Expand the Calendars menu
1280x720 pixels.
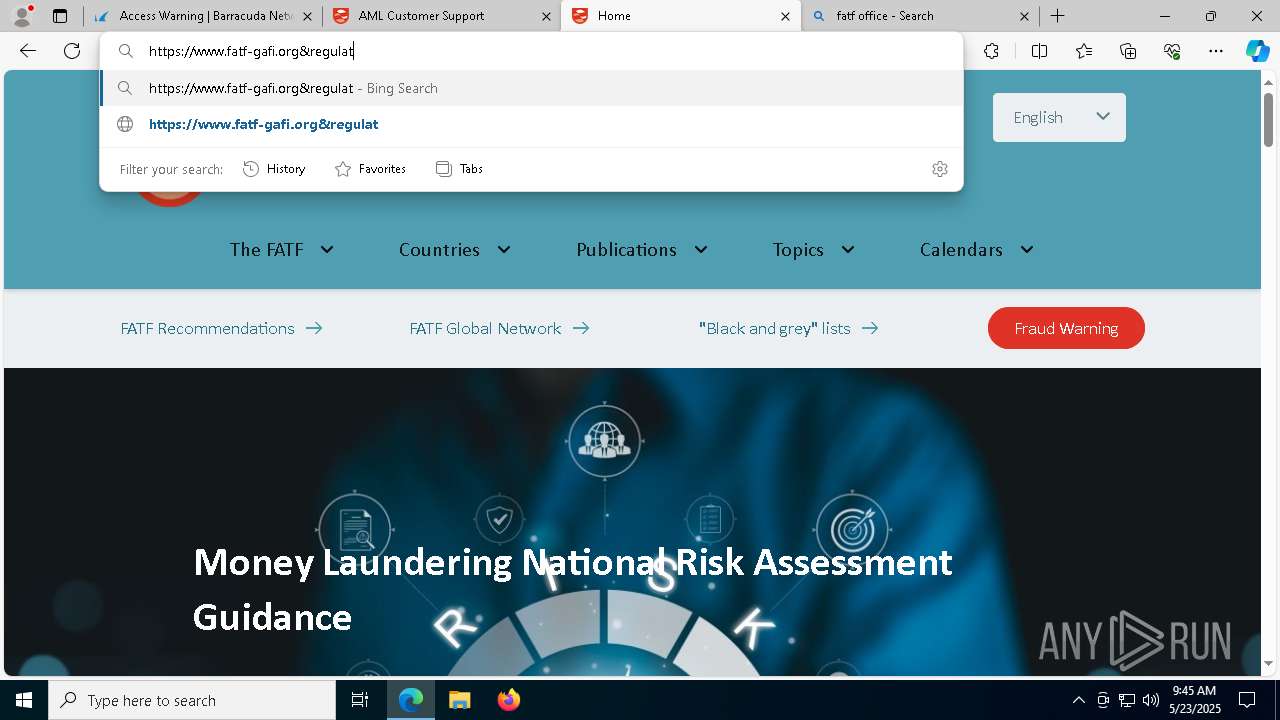(x=977, y=250)
